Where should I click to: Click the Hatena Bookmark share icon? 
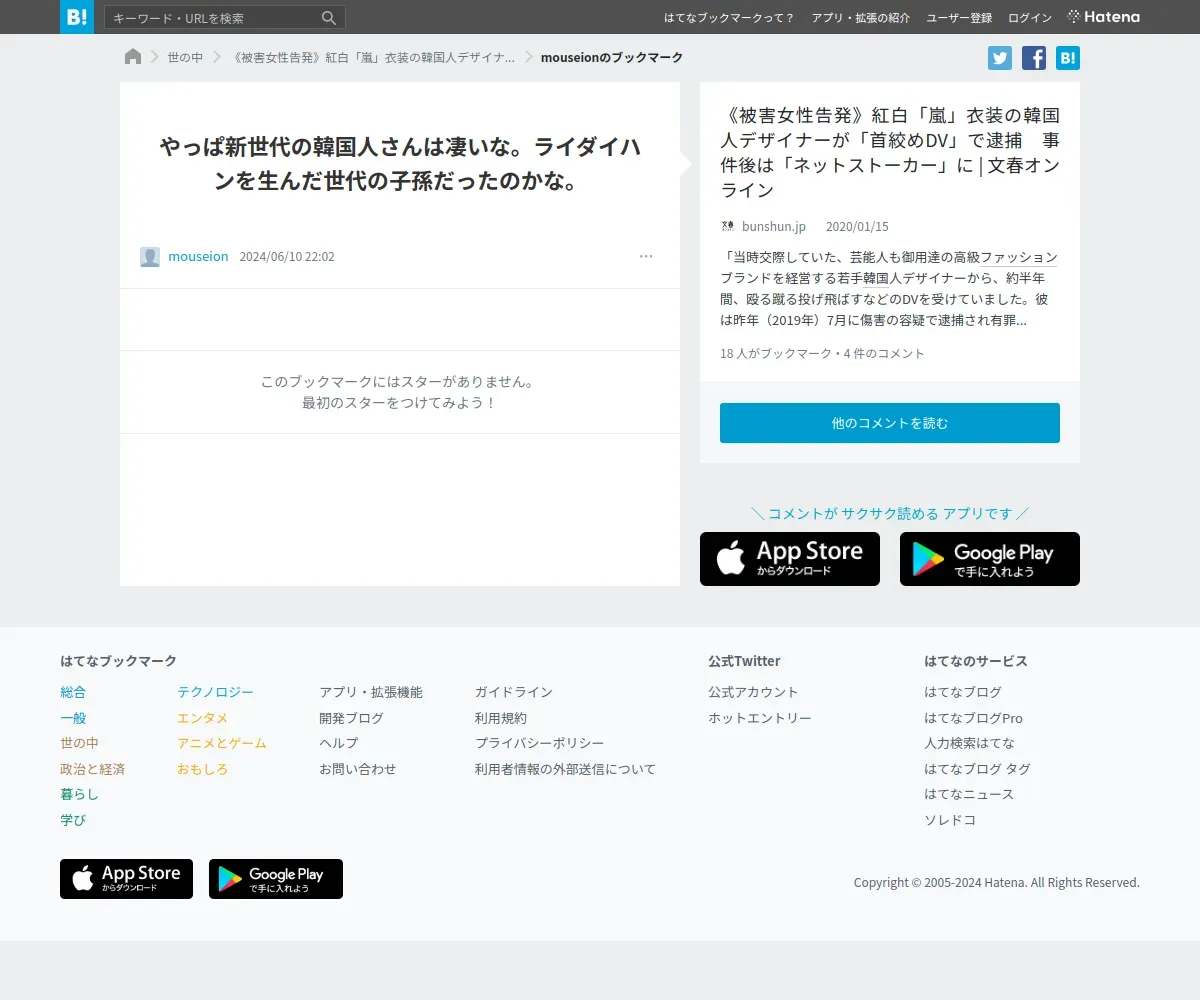pos(1068,58)
